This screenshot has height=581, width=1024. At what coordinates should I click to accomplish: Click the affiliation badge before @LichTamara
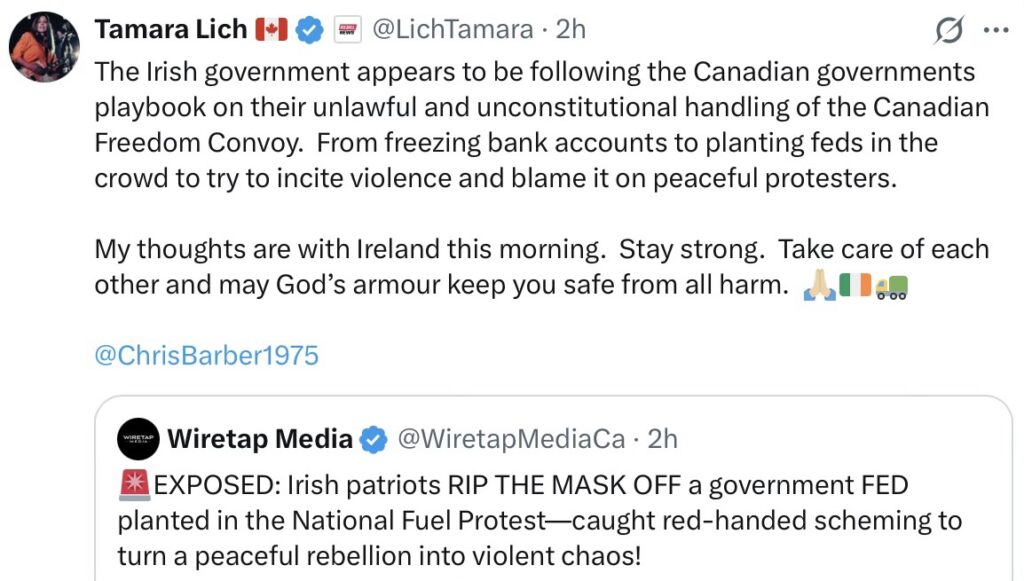[x=347, y=30]
